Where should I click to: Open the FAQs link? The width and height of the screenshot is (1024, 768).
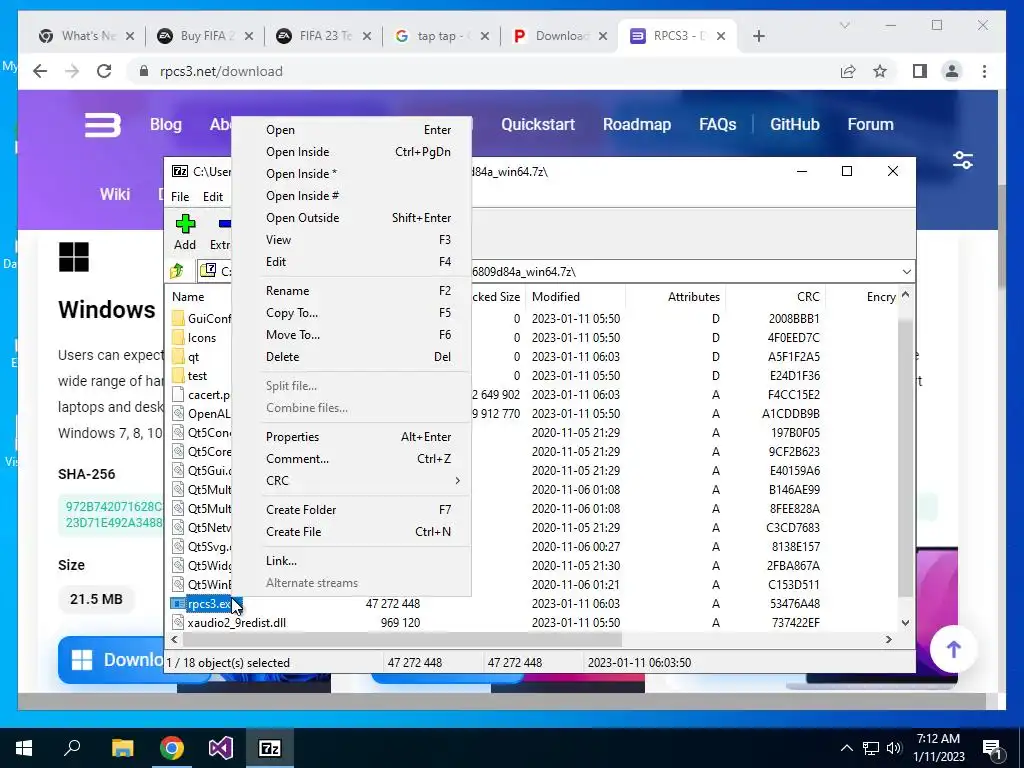click(x=717, y=125)
